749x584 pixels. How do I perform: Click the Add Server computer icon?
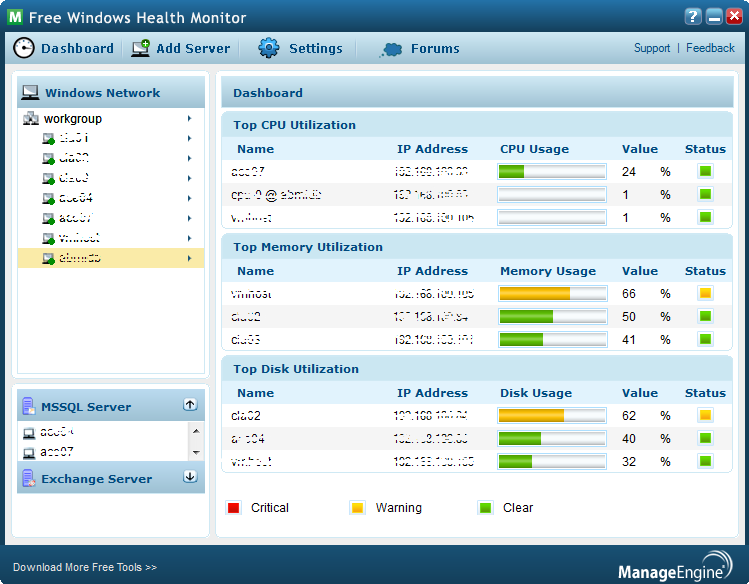pos(141,48)
